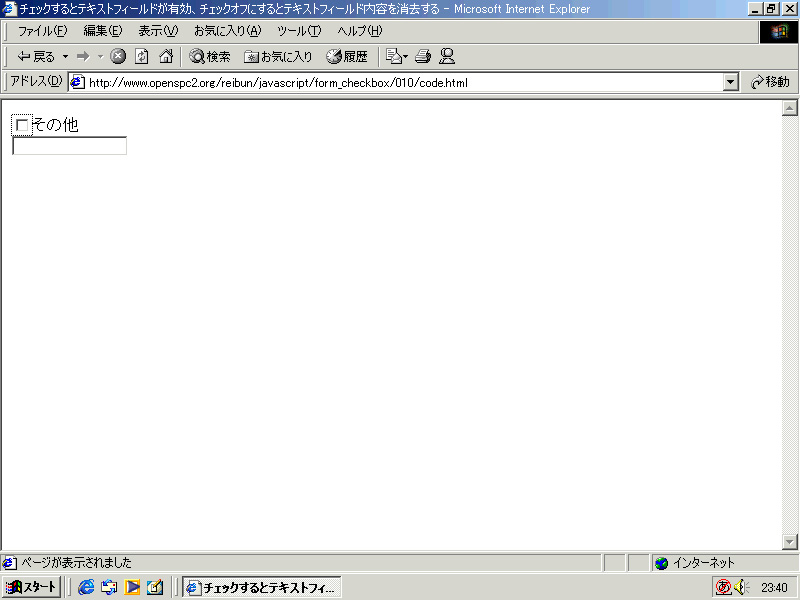800x600 pixels.
Task: Click the volume speaker tray icon
Action: tap(741, 587)
